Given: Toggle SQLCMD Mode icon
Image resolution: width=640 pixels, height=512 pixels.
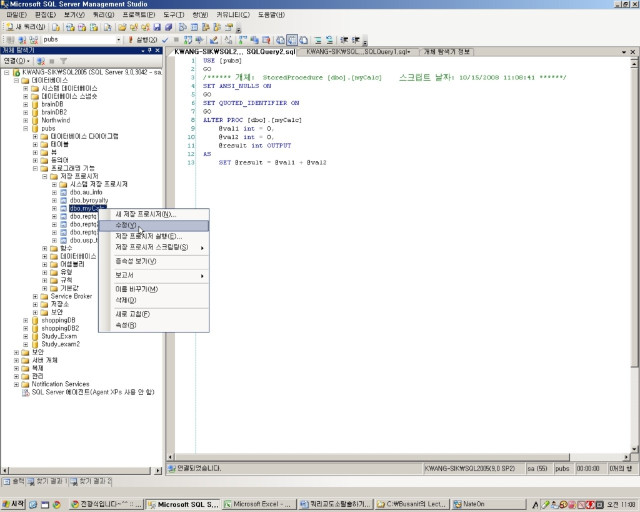Looking at the screenshot, I should click(x=266, y=40).
